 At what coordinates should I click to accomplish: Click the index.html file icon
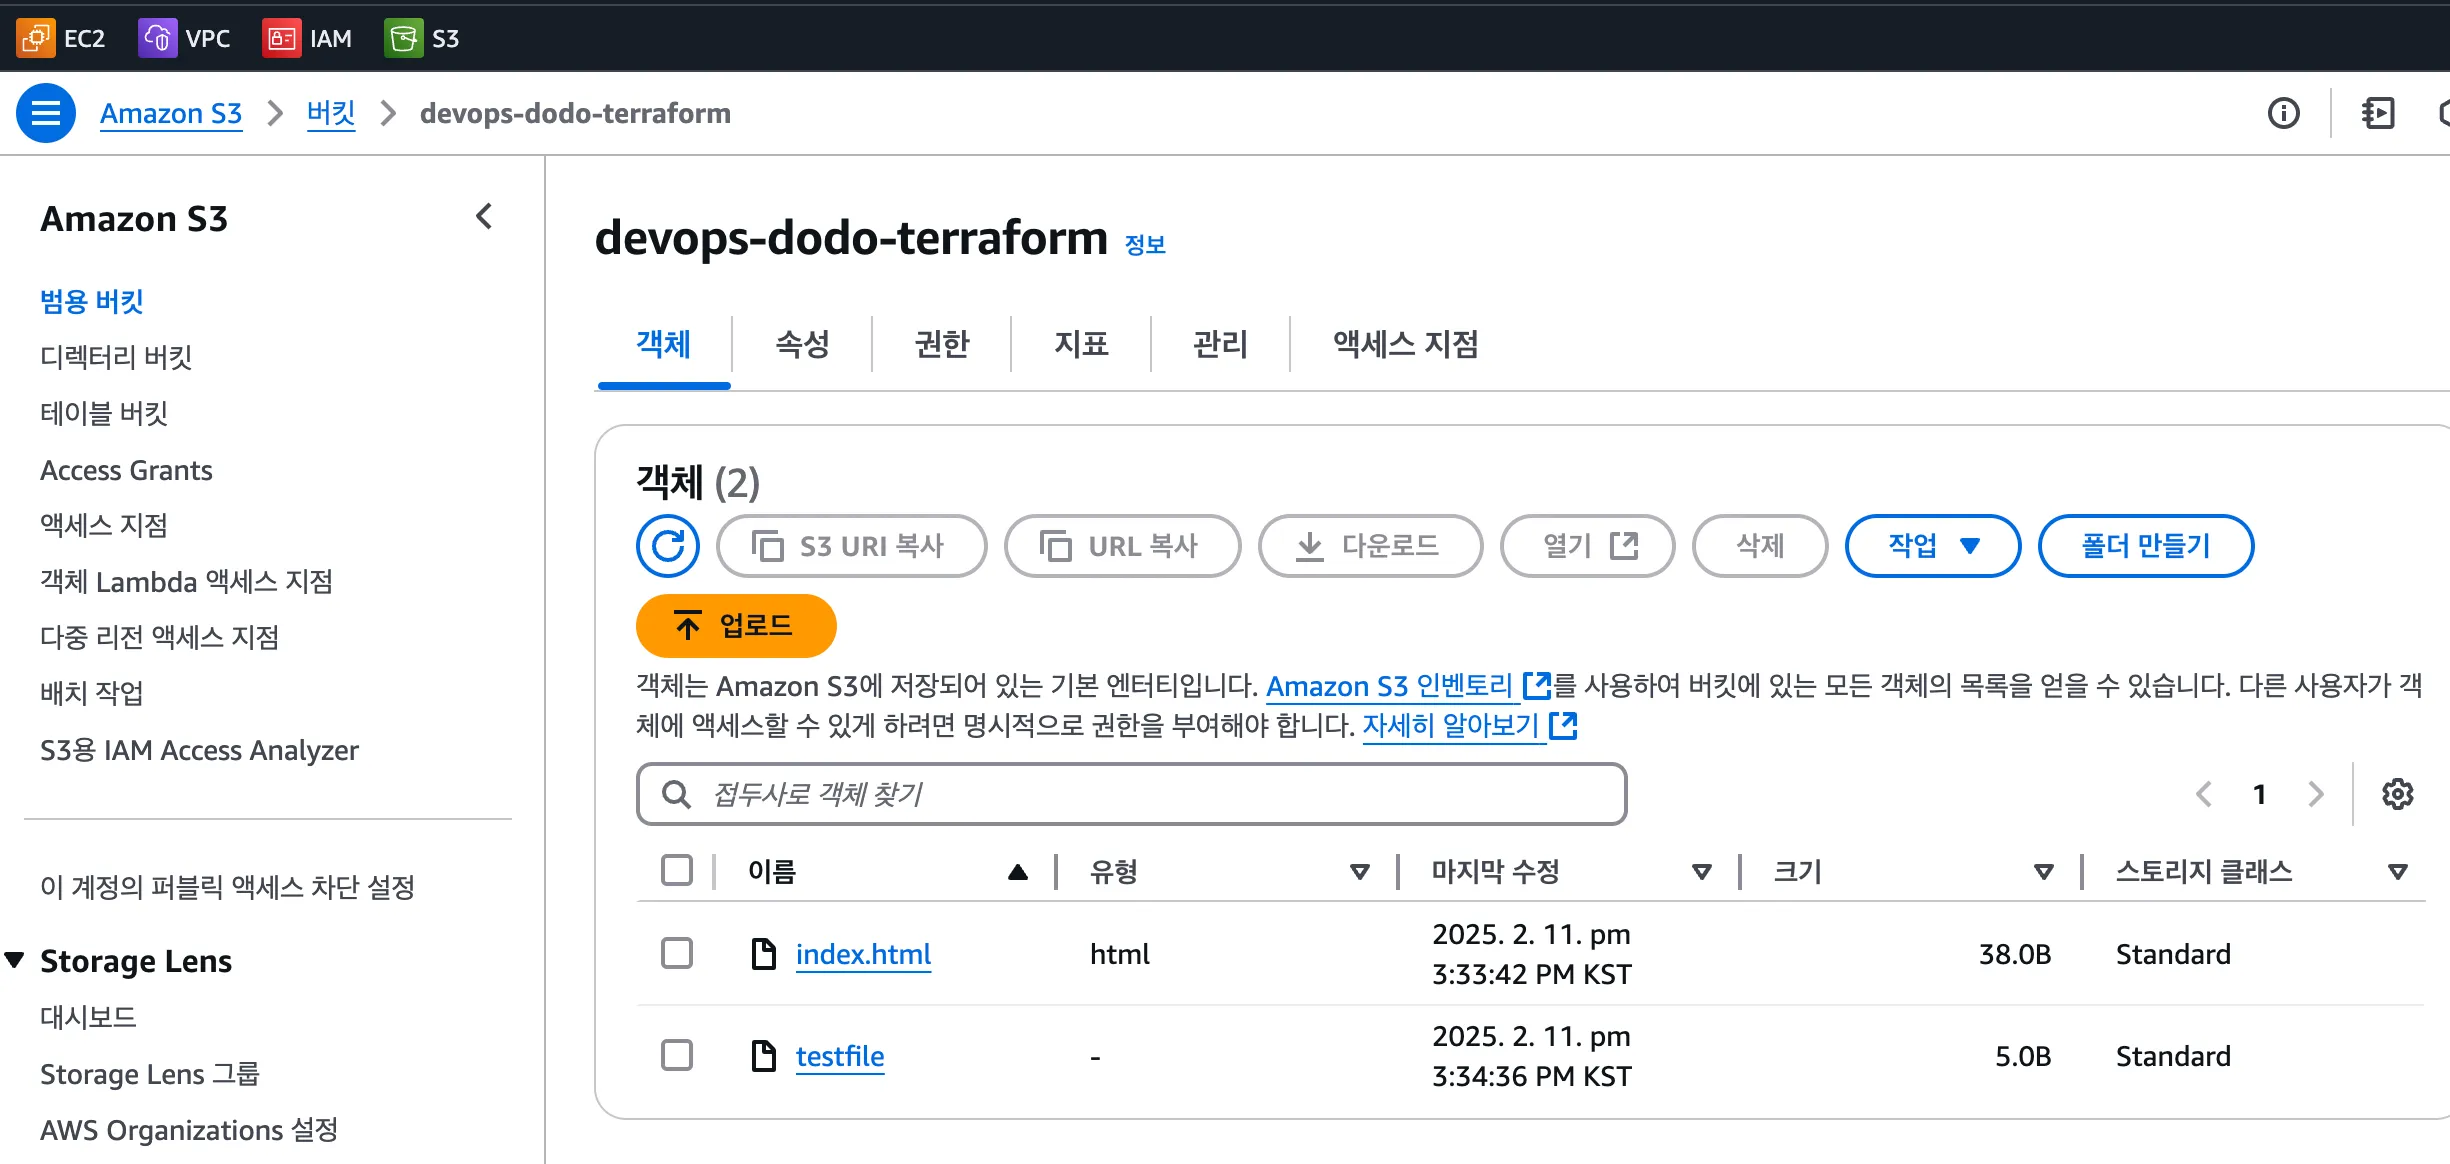point(764,954)
